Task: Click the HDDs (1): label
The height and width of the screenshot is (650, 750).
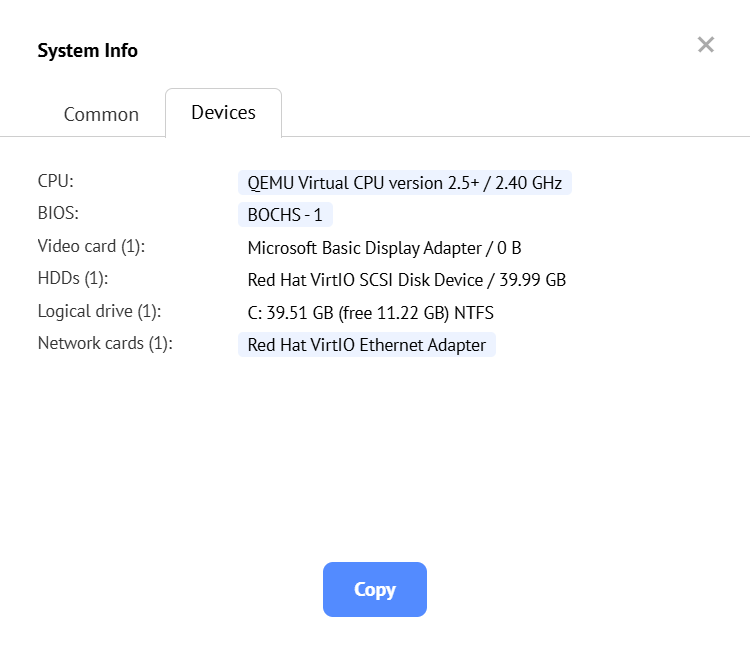Action: 73,278
